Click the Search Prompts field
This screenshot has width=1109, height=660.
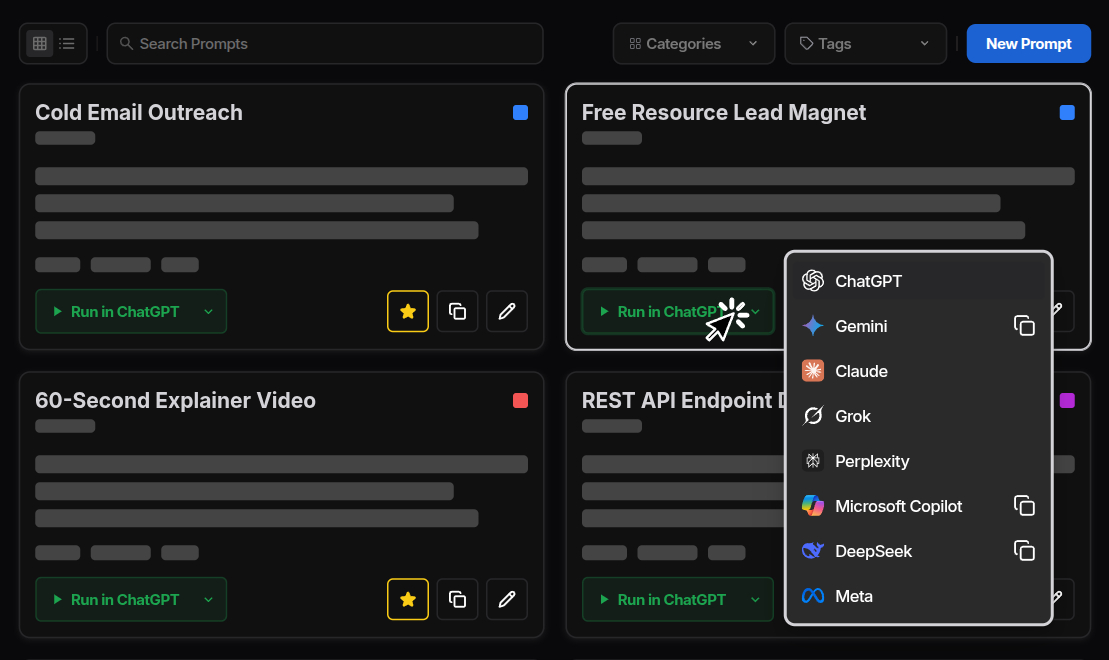pyautogui.click(x=324, y=43)
